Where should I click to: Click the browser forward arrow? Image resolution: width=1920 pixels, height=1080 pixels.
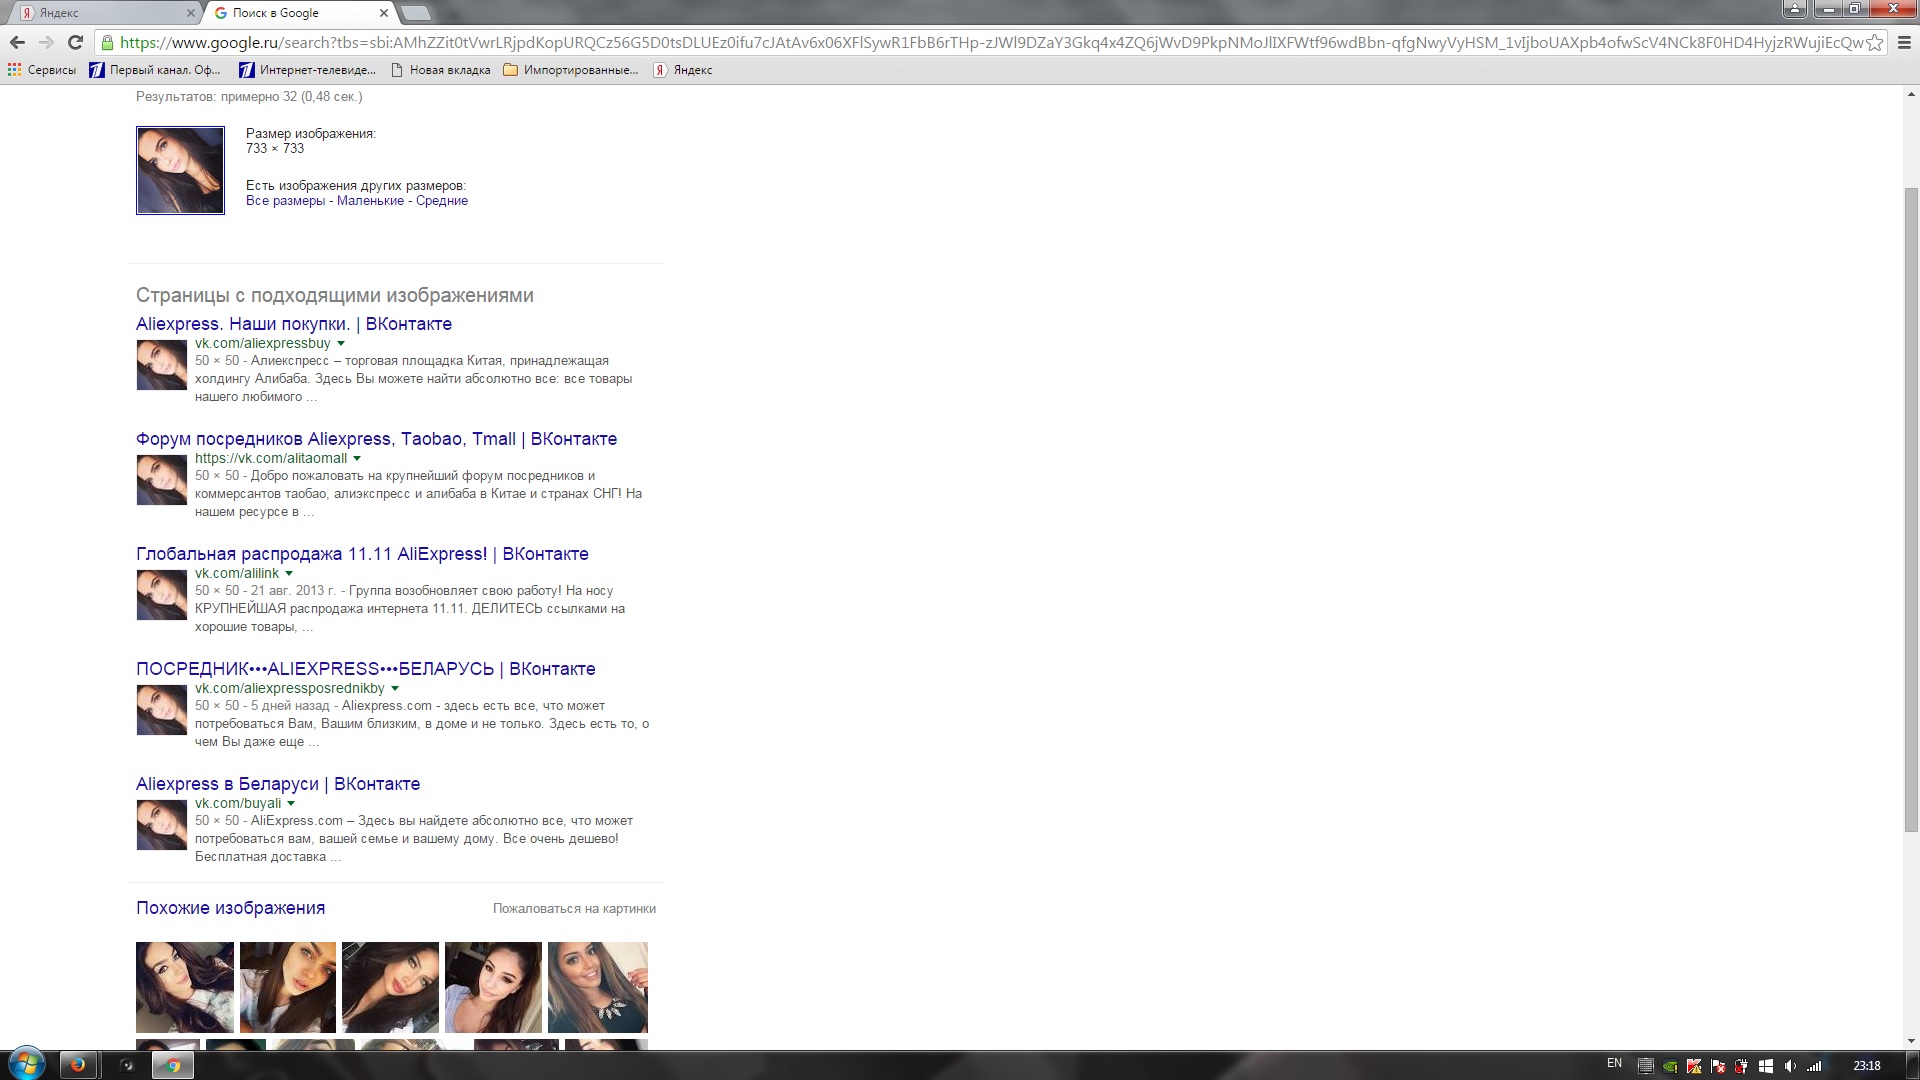coord(46,42)
